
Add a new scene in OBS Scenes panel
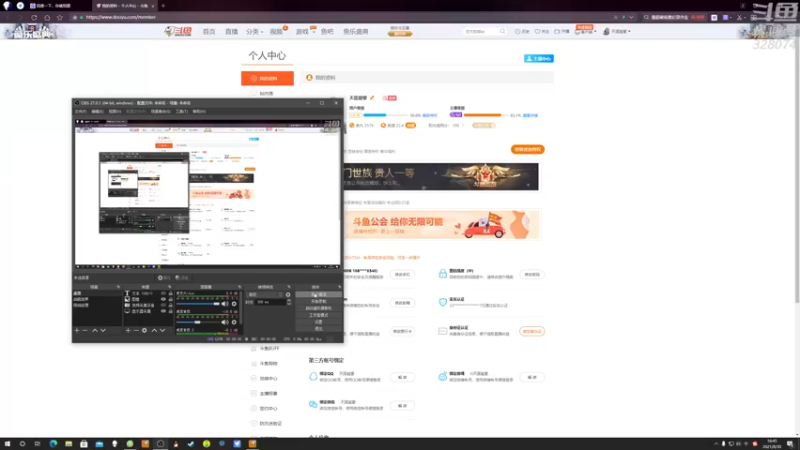click(x=77, y=331)
